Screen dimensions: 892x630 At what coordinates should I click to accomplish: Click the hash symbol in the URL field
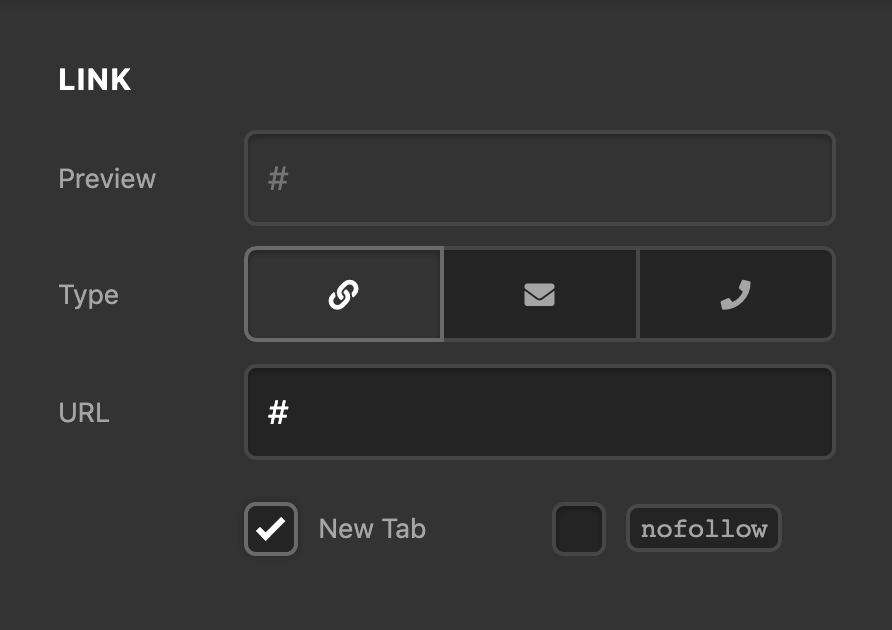point(278,412)
